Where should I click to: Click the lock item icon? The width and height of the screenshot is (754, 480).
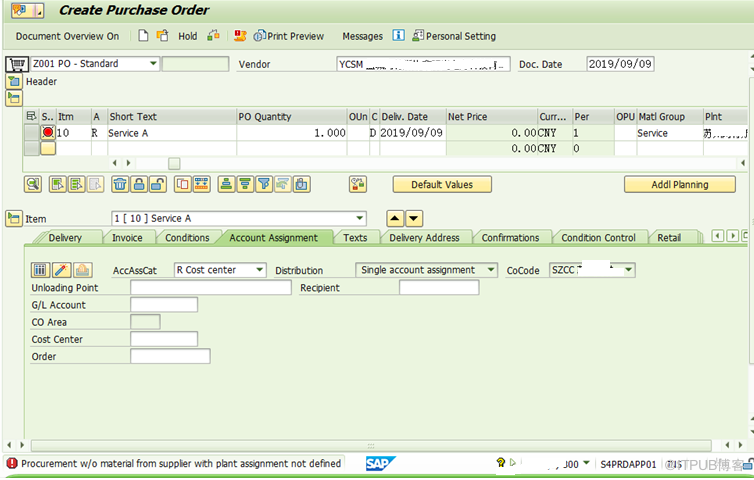pos(139,184)
